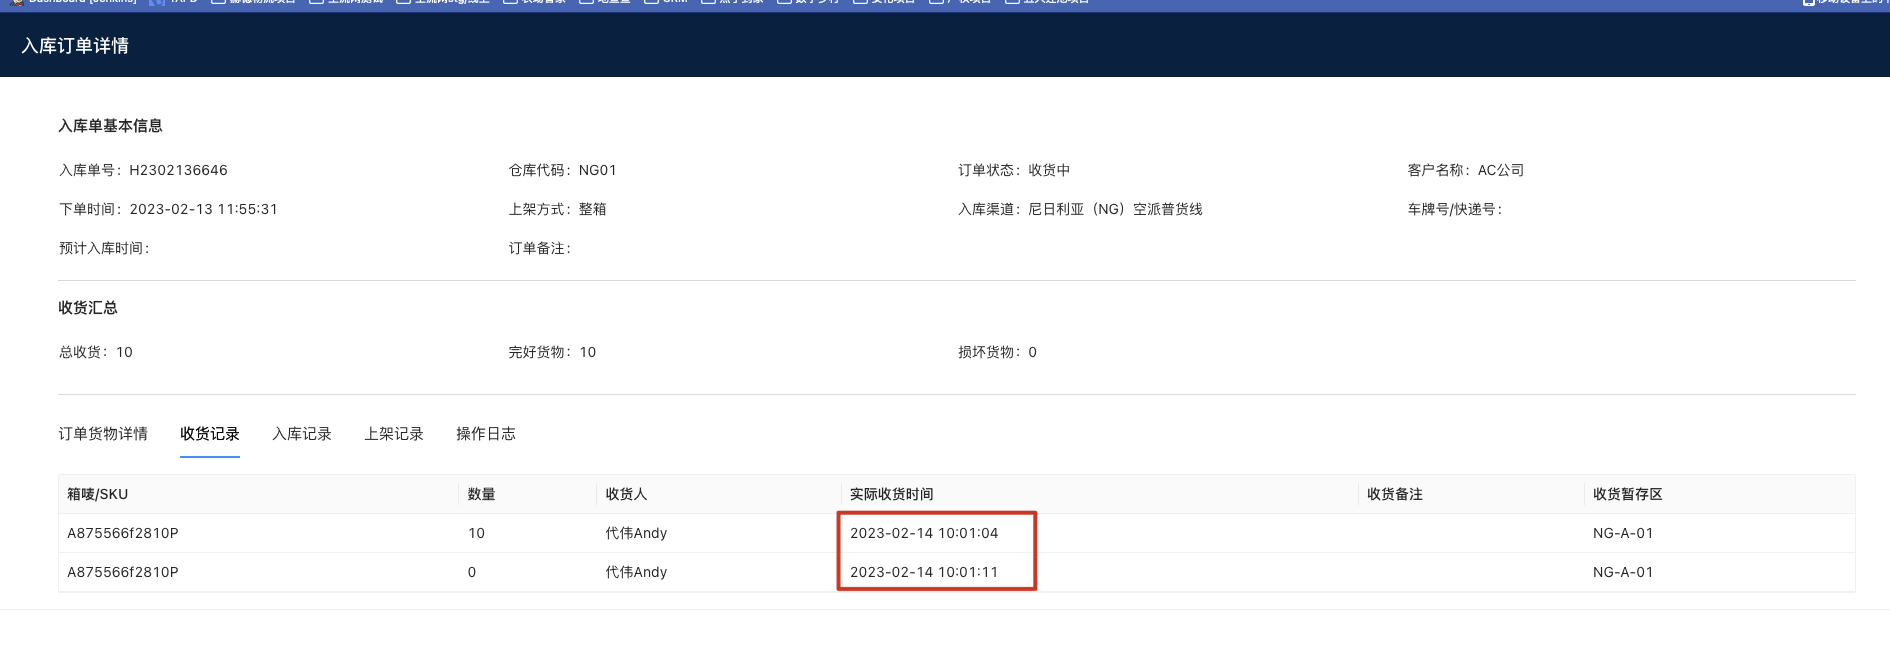Go to the 上架记录 tab

(394, 434)
